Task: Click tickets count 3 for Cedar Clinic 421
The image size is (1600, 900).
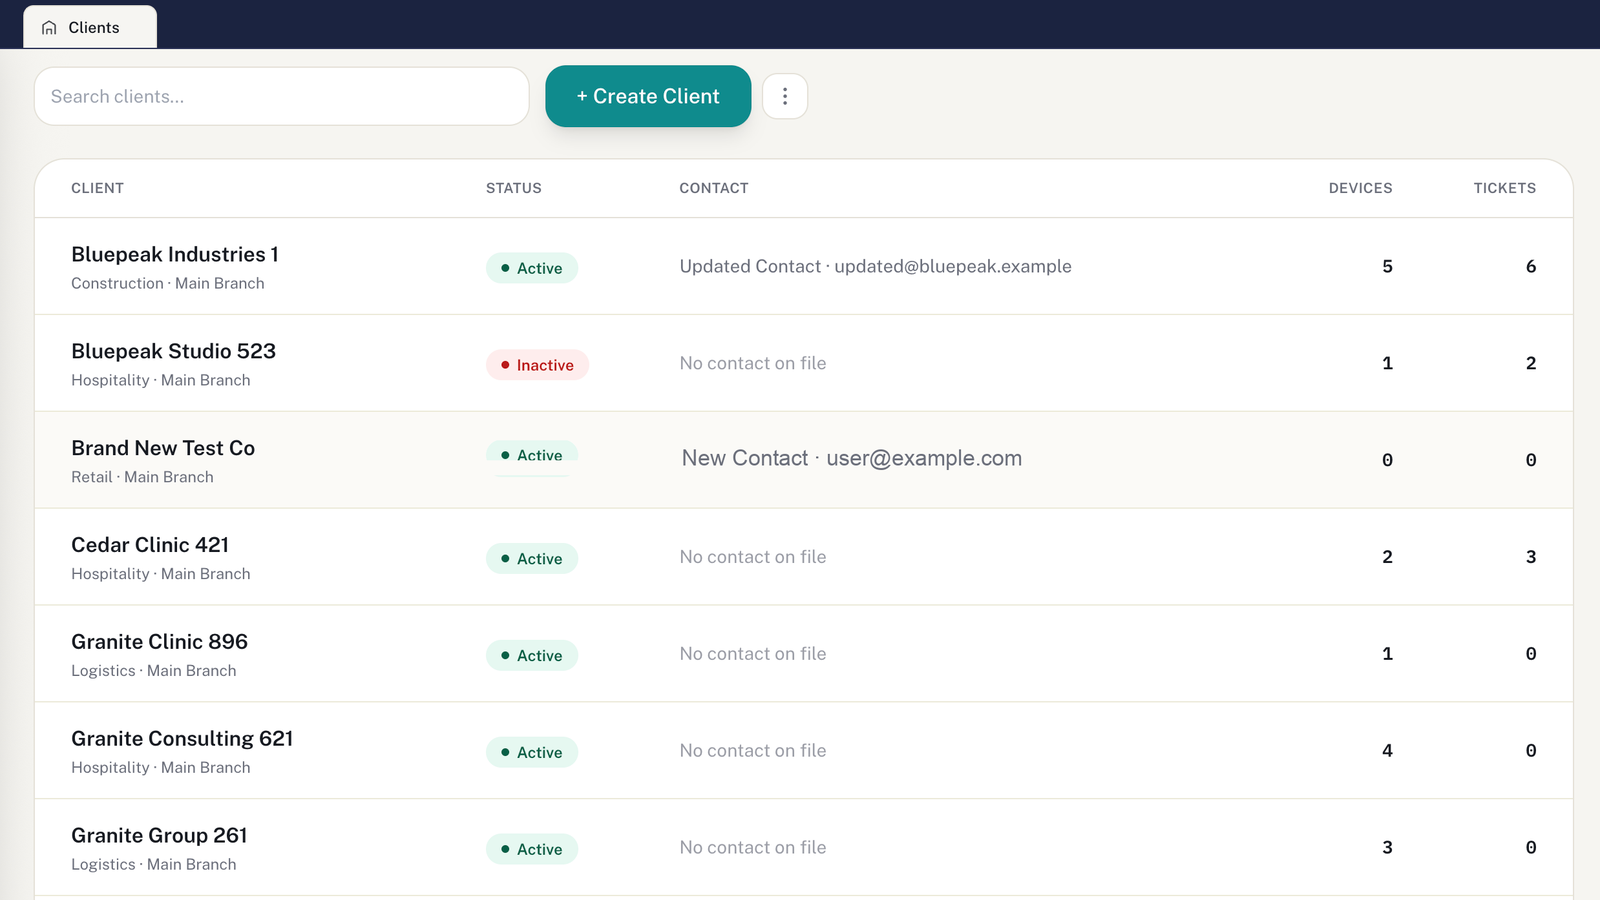Action: point(1531,557)
